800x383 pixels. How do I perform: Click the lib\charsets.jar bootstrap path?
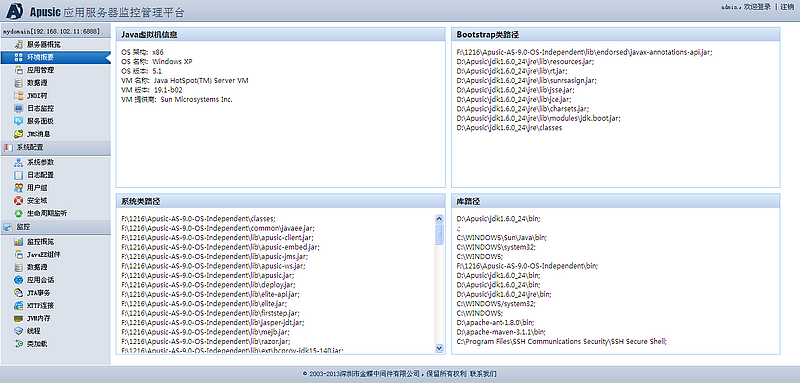coord(523,109)
